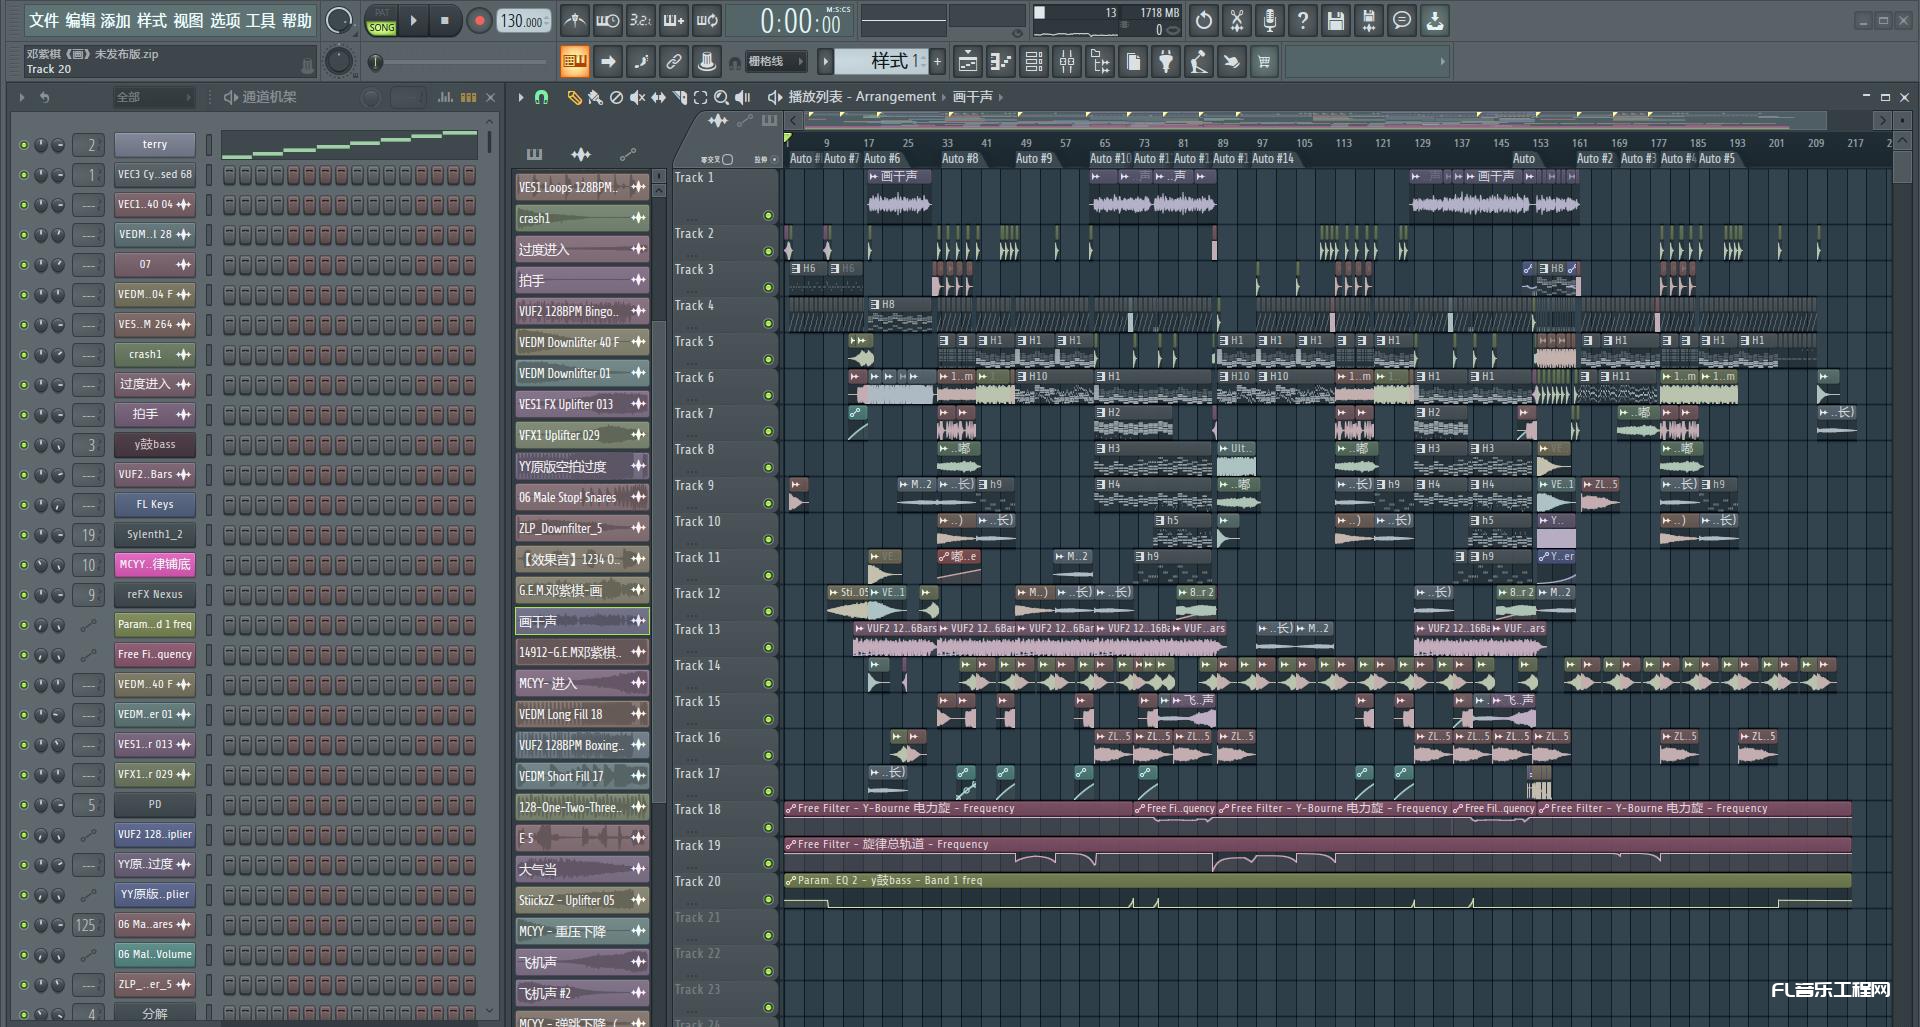The image size is (1920, 1027).
Task: Click the terry channel button
Action: (154, 144)
